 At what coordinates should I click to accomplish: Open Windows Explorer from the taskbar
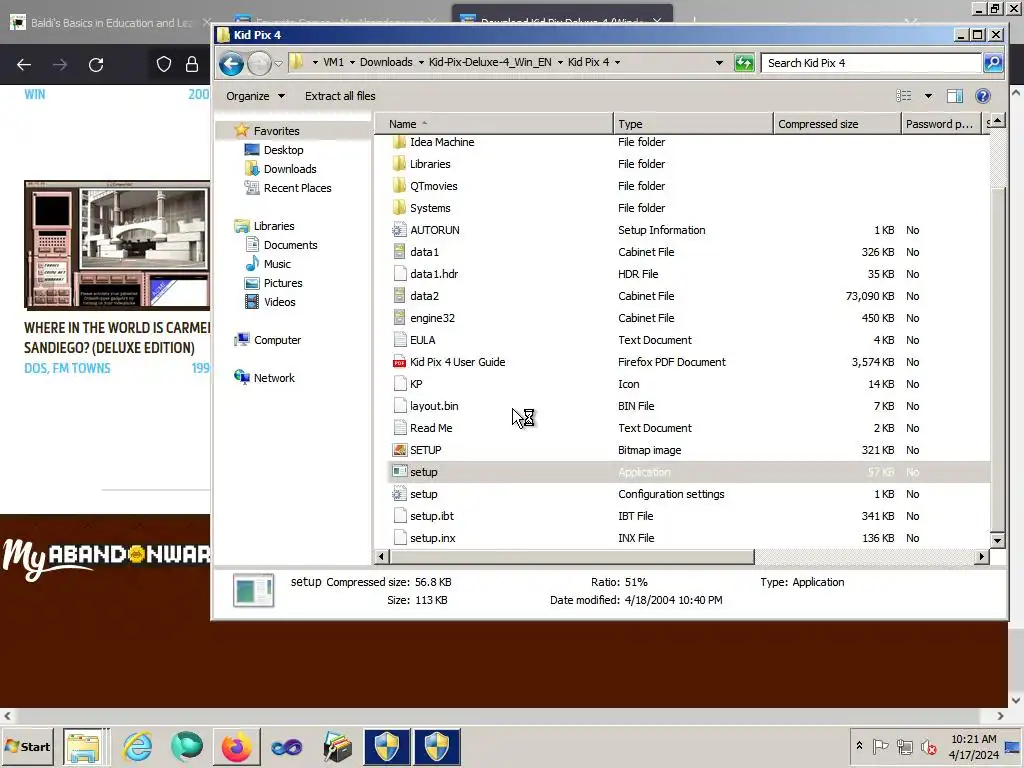(x=83, y=747)
